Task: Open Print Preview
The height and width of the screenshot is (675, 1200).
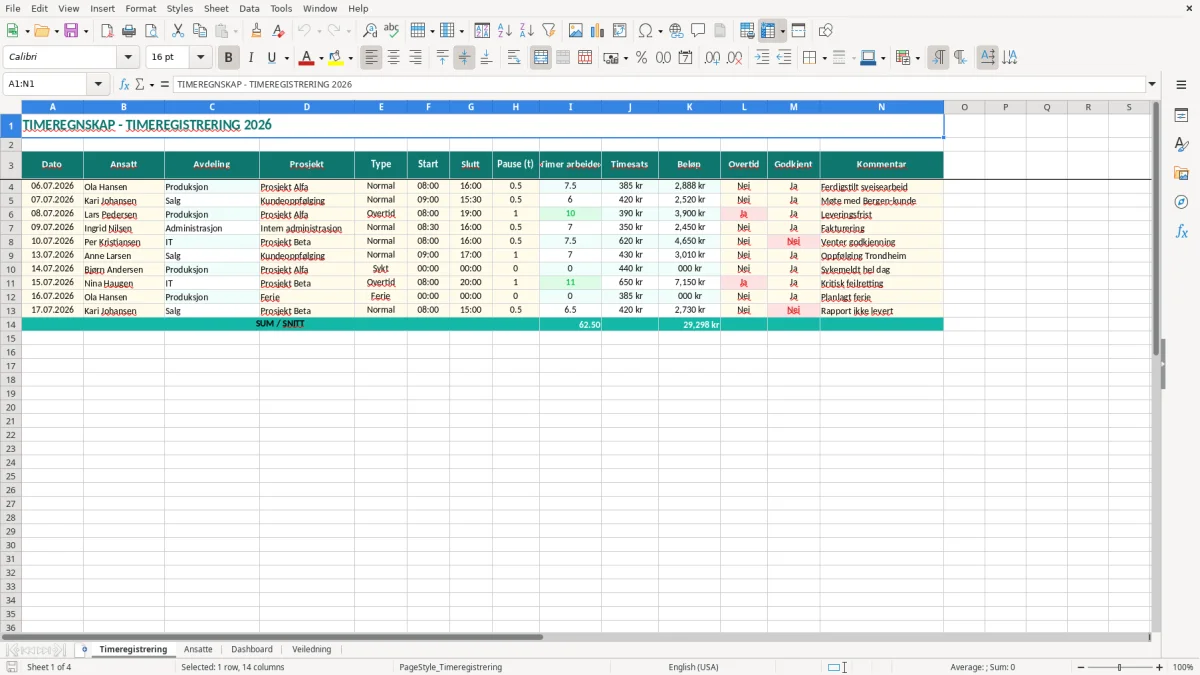Action: (x=151, y=31)
